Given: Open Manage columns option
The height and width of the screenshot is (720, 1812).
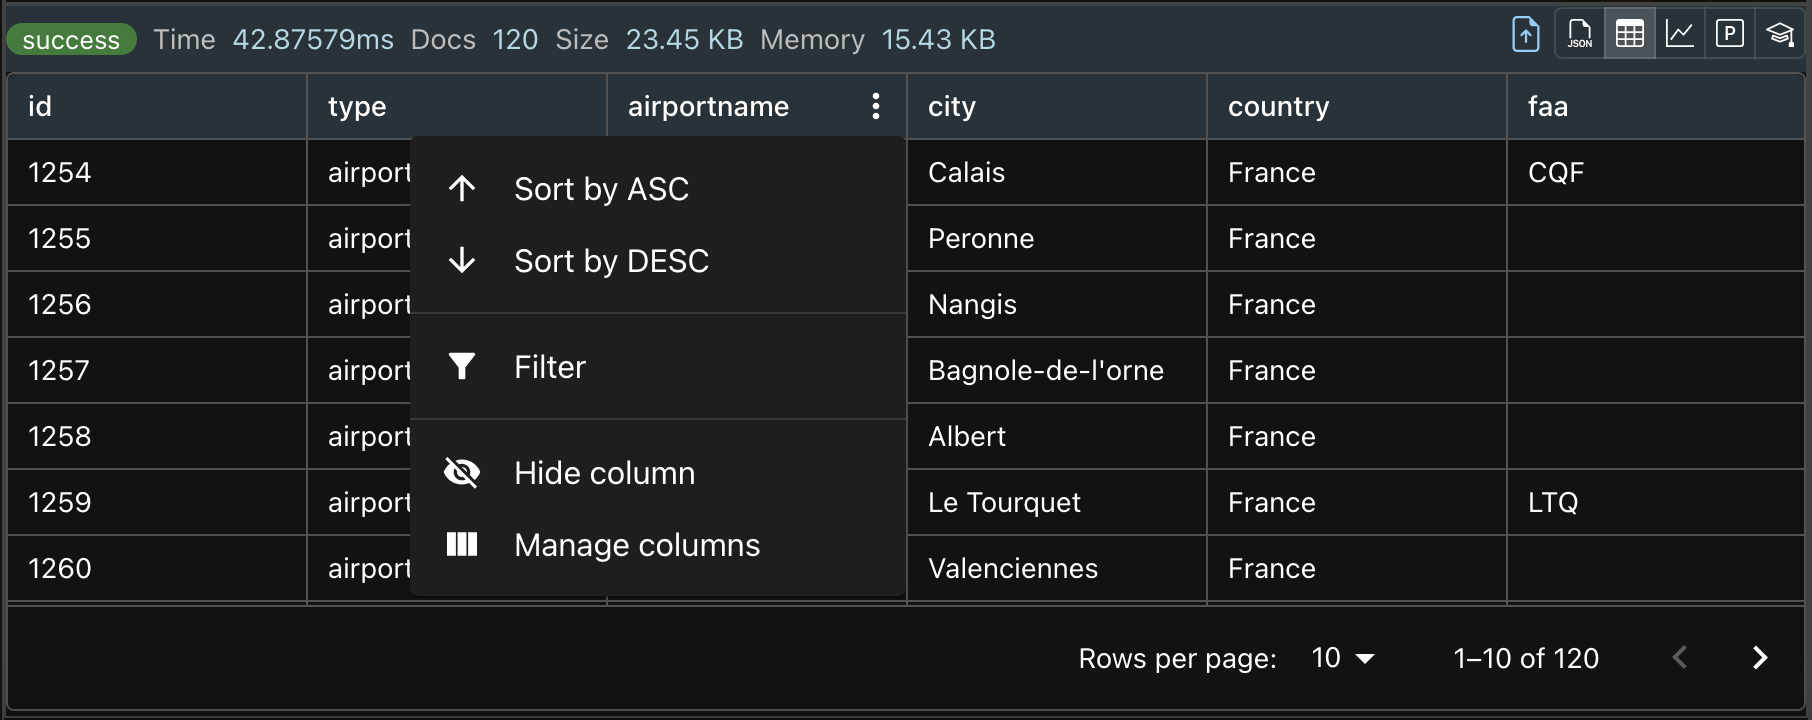Looking at the screenshot, I should tap(658, 544).
